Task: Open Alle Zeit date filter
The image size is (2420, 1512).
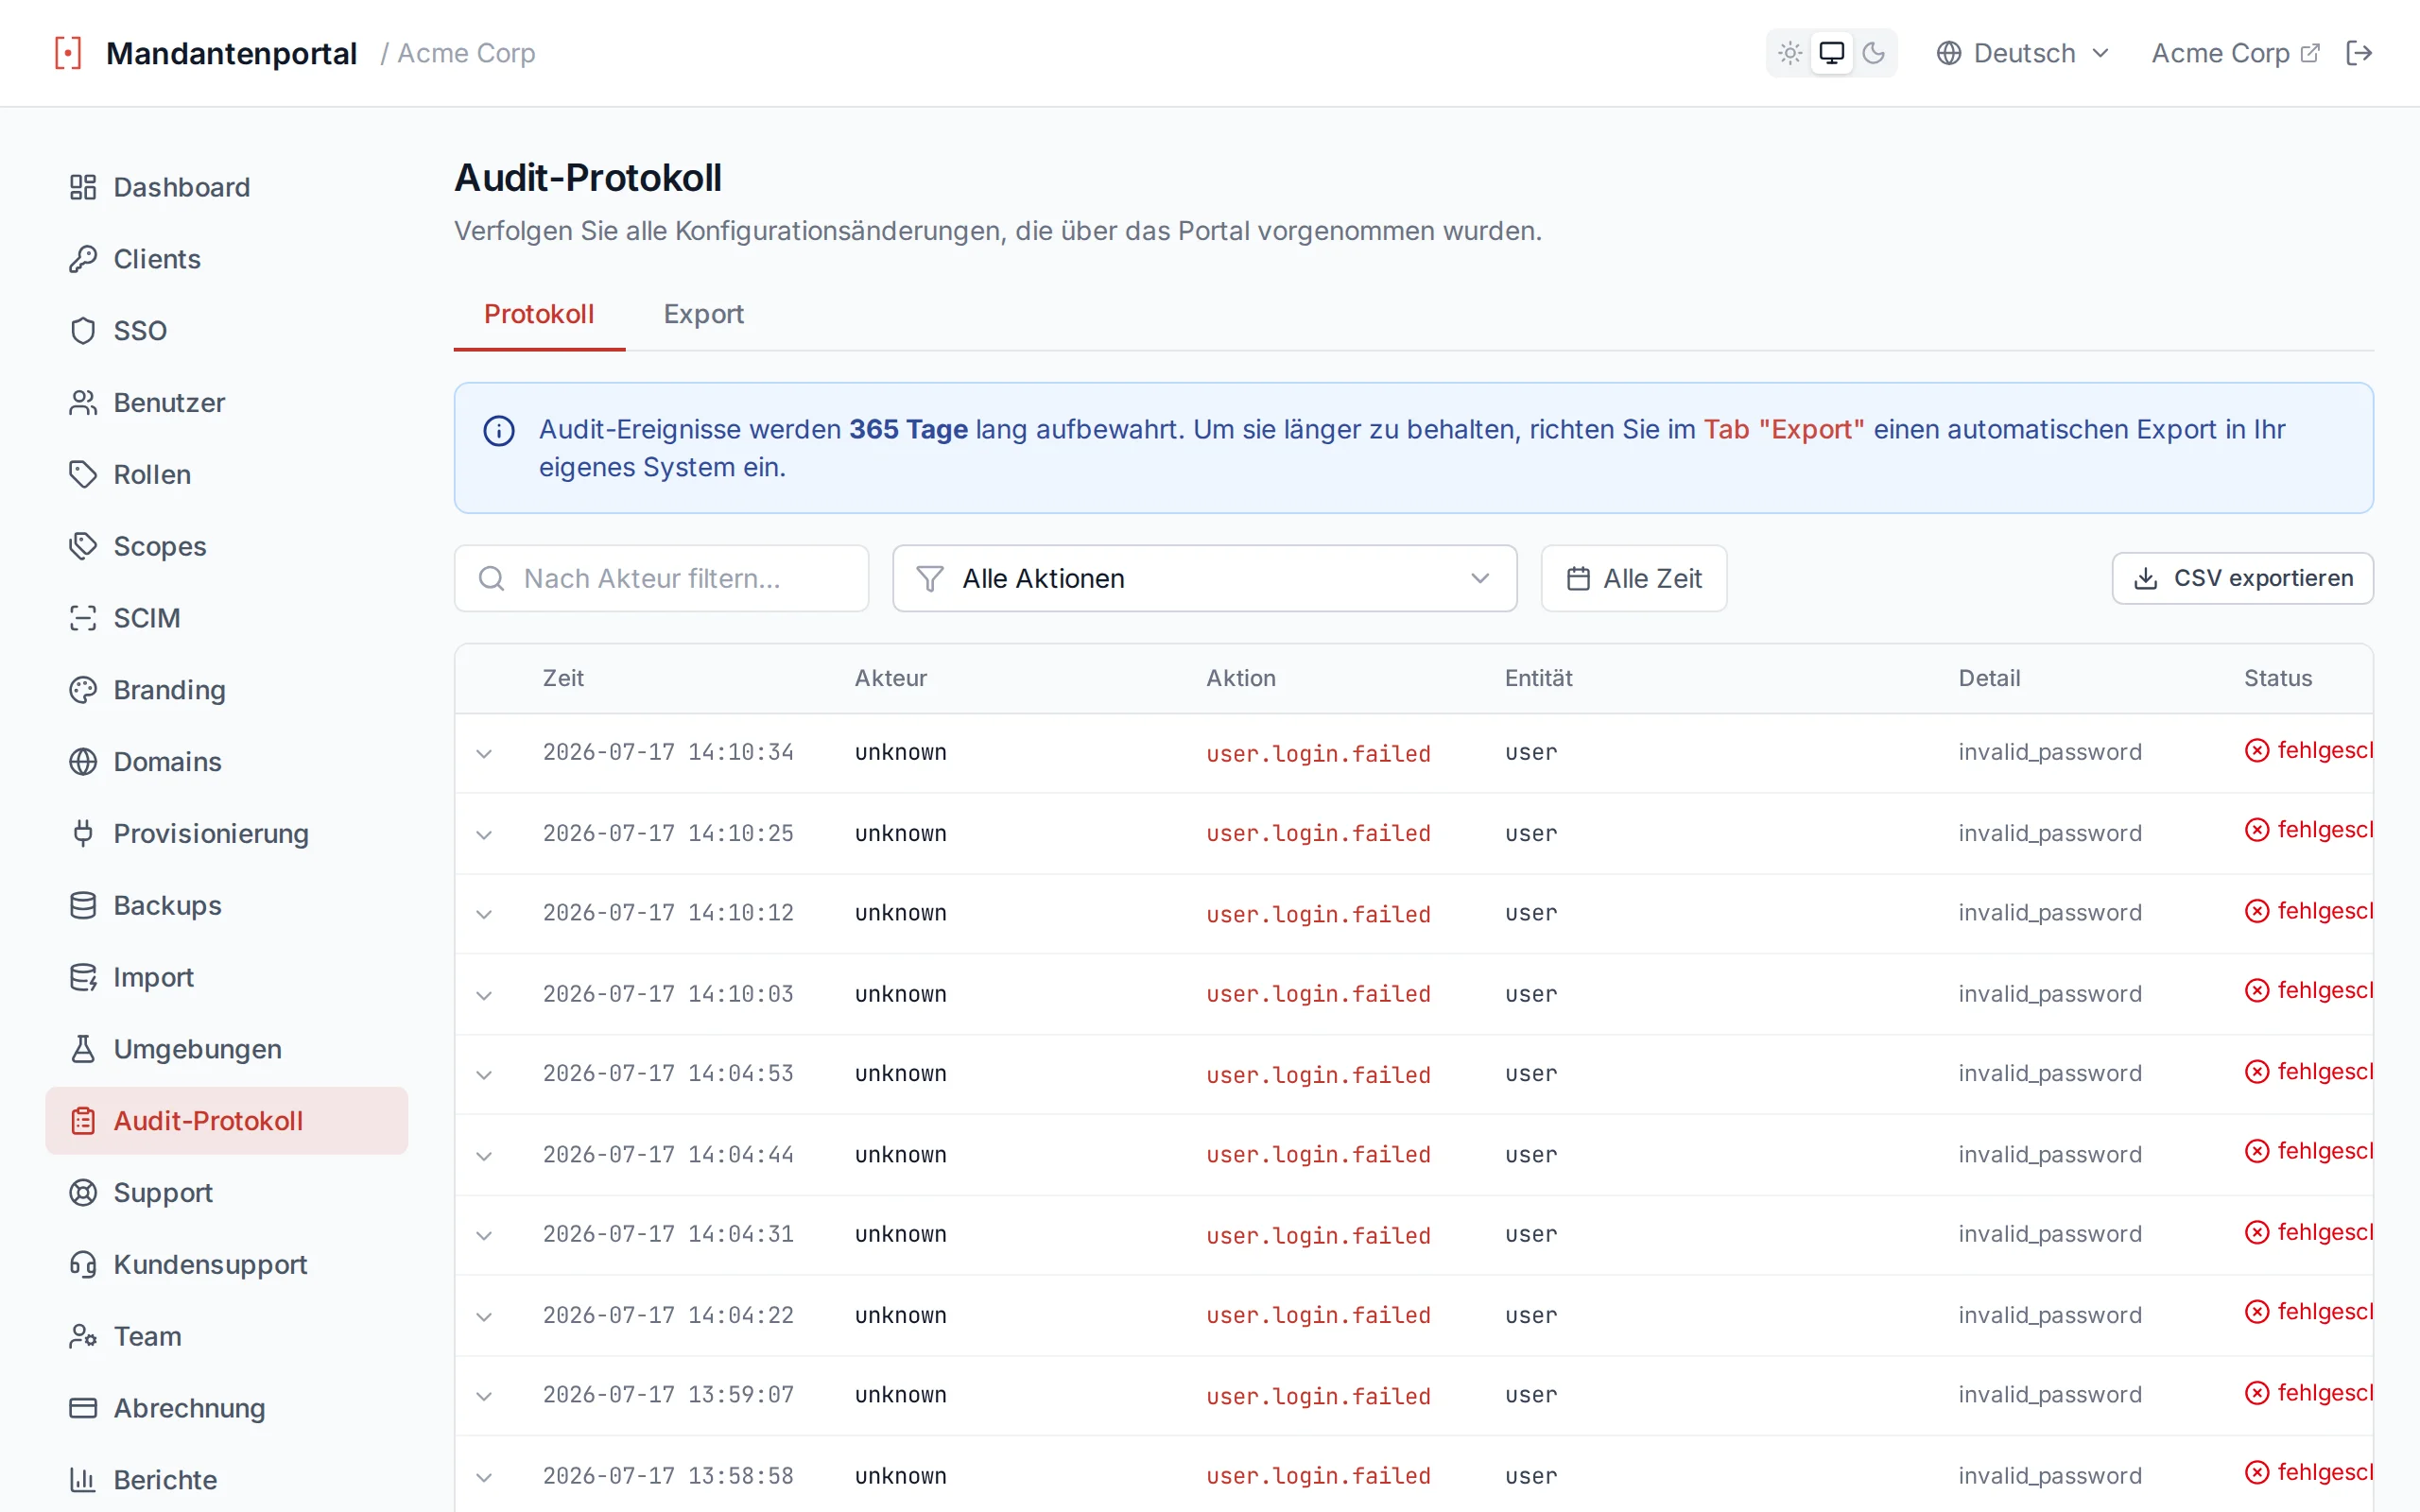Action: [x=1633, y=578]
